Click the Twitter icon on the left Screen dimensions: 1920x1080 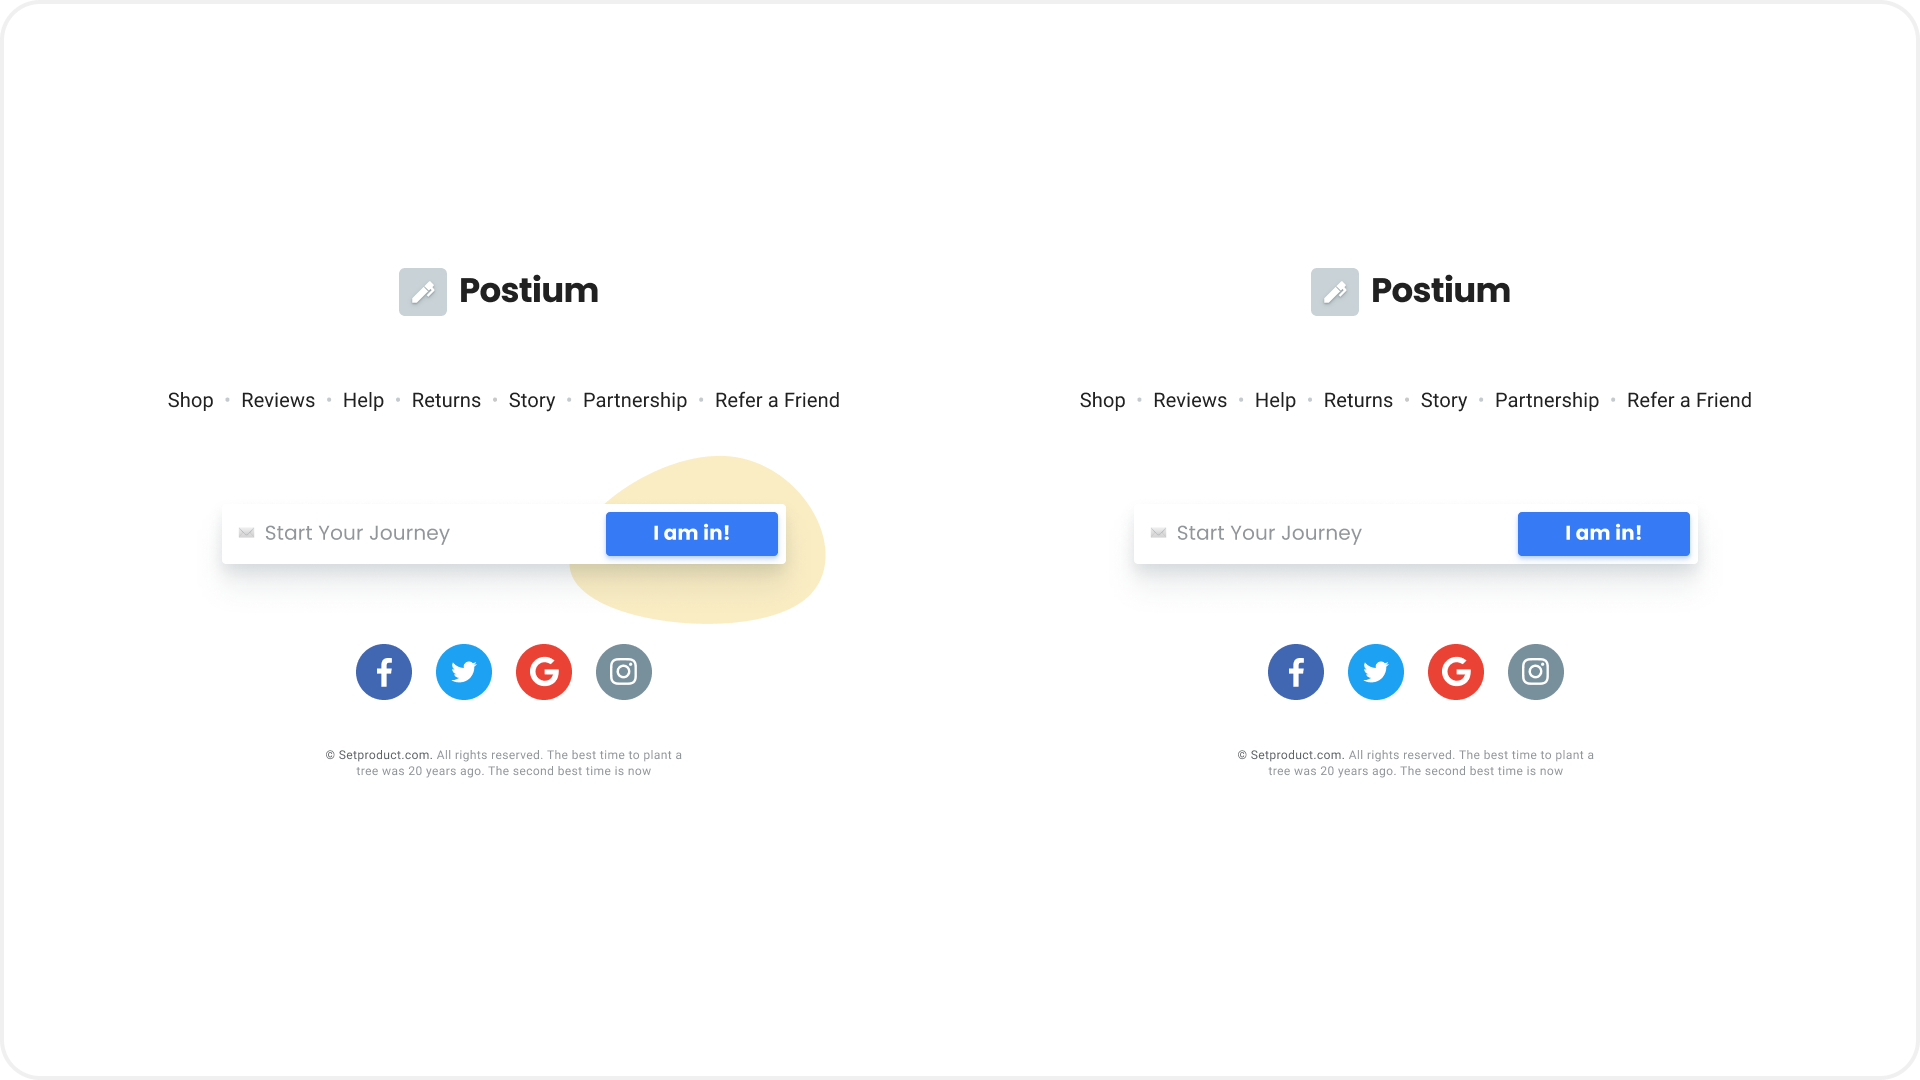click(463, 671)
